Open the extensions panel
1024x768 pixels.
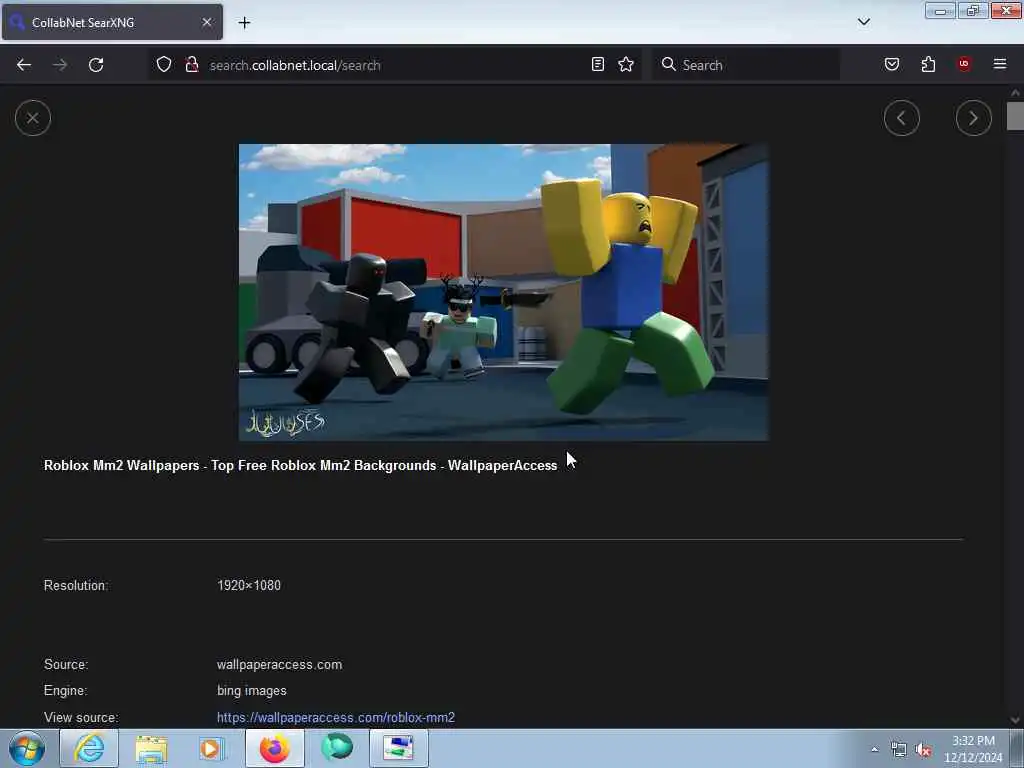click(928, 64)
